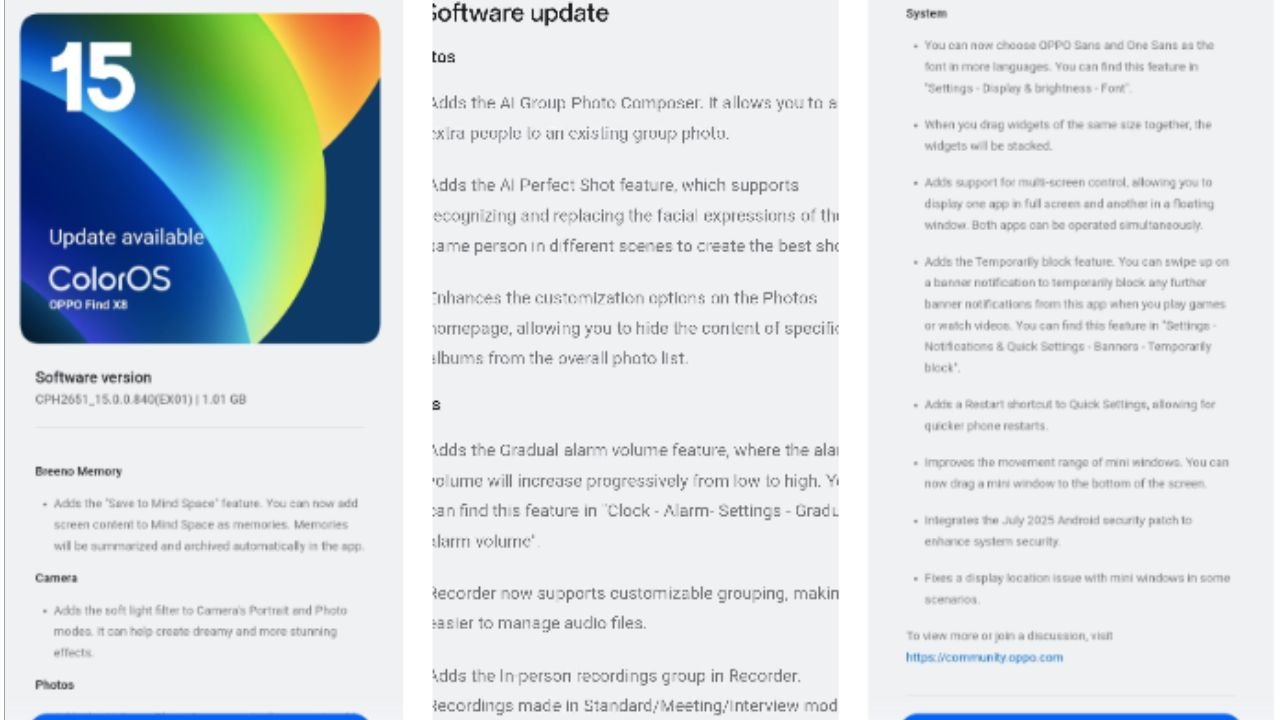This screenshot has width=1280, height=720.
Task: Tap the ColorOS 15 update banner image
Action: (200, 178)
